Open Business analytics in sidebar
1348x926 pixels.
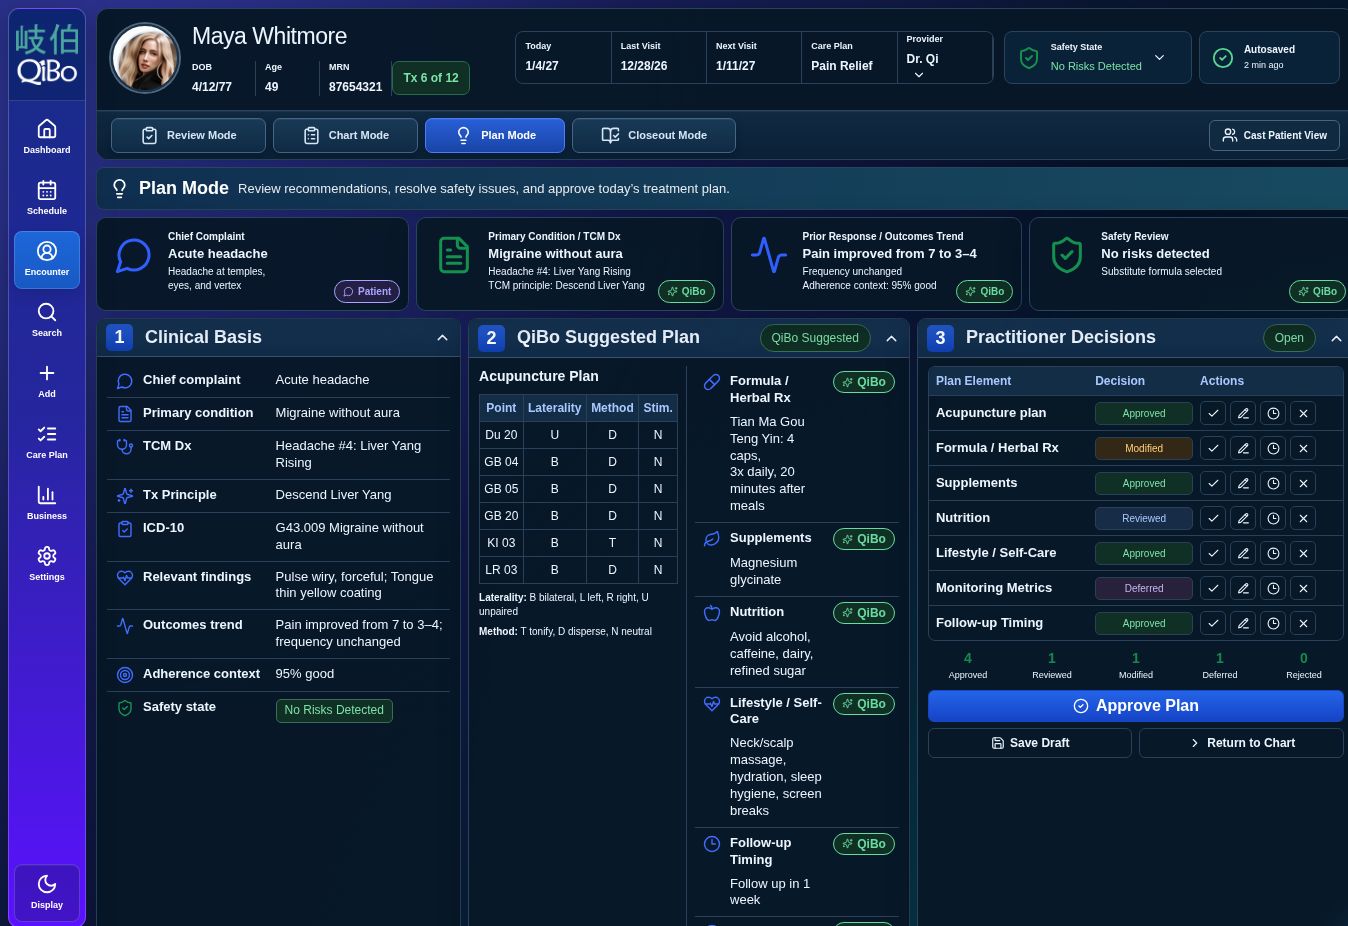point(47,503)
